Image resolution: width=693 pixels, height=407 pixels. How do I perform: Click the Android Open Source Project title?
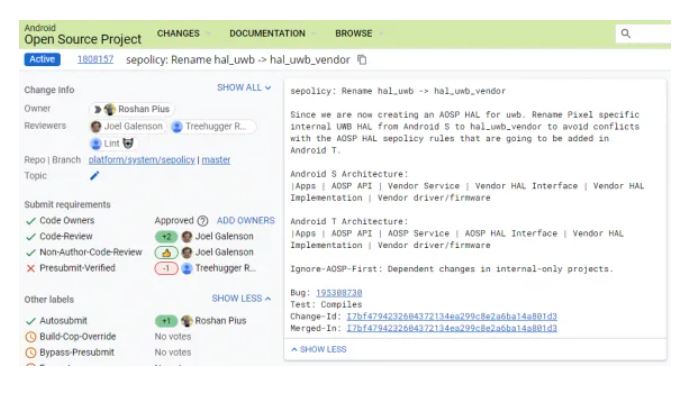click(x=83, y=34)
